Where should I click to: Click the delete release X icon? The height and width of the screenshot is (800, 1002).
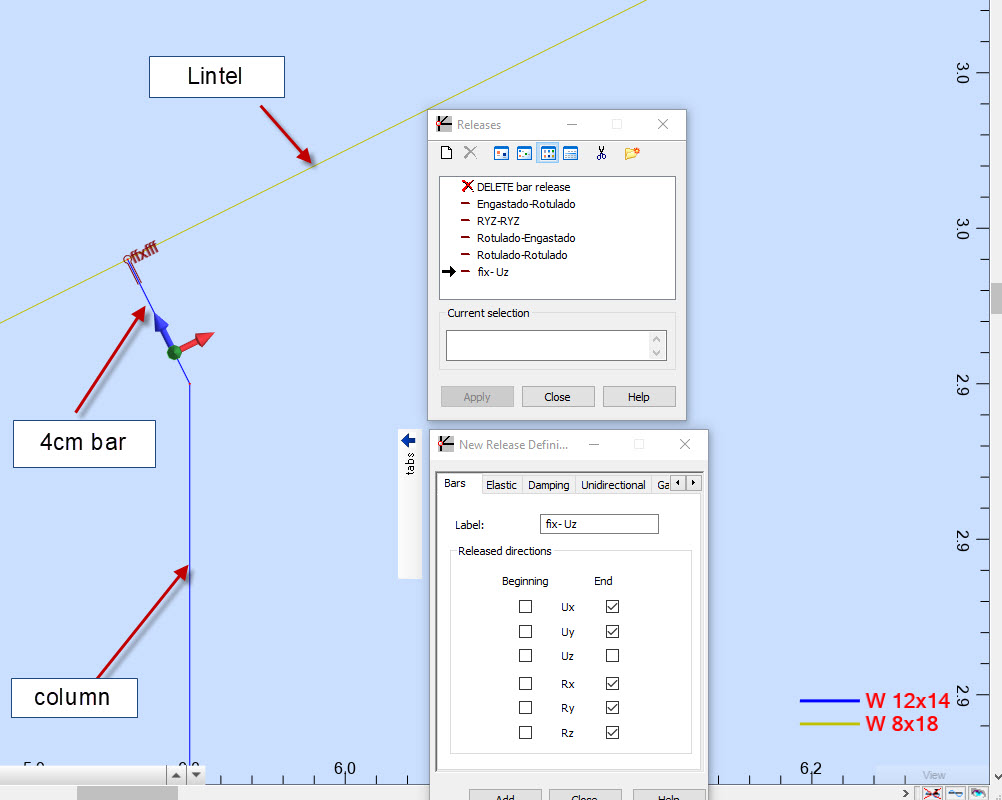[470, 153]
